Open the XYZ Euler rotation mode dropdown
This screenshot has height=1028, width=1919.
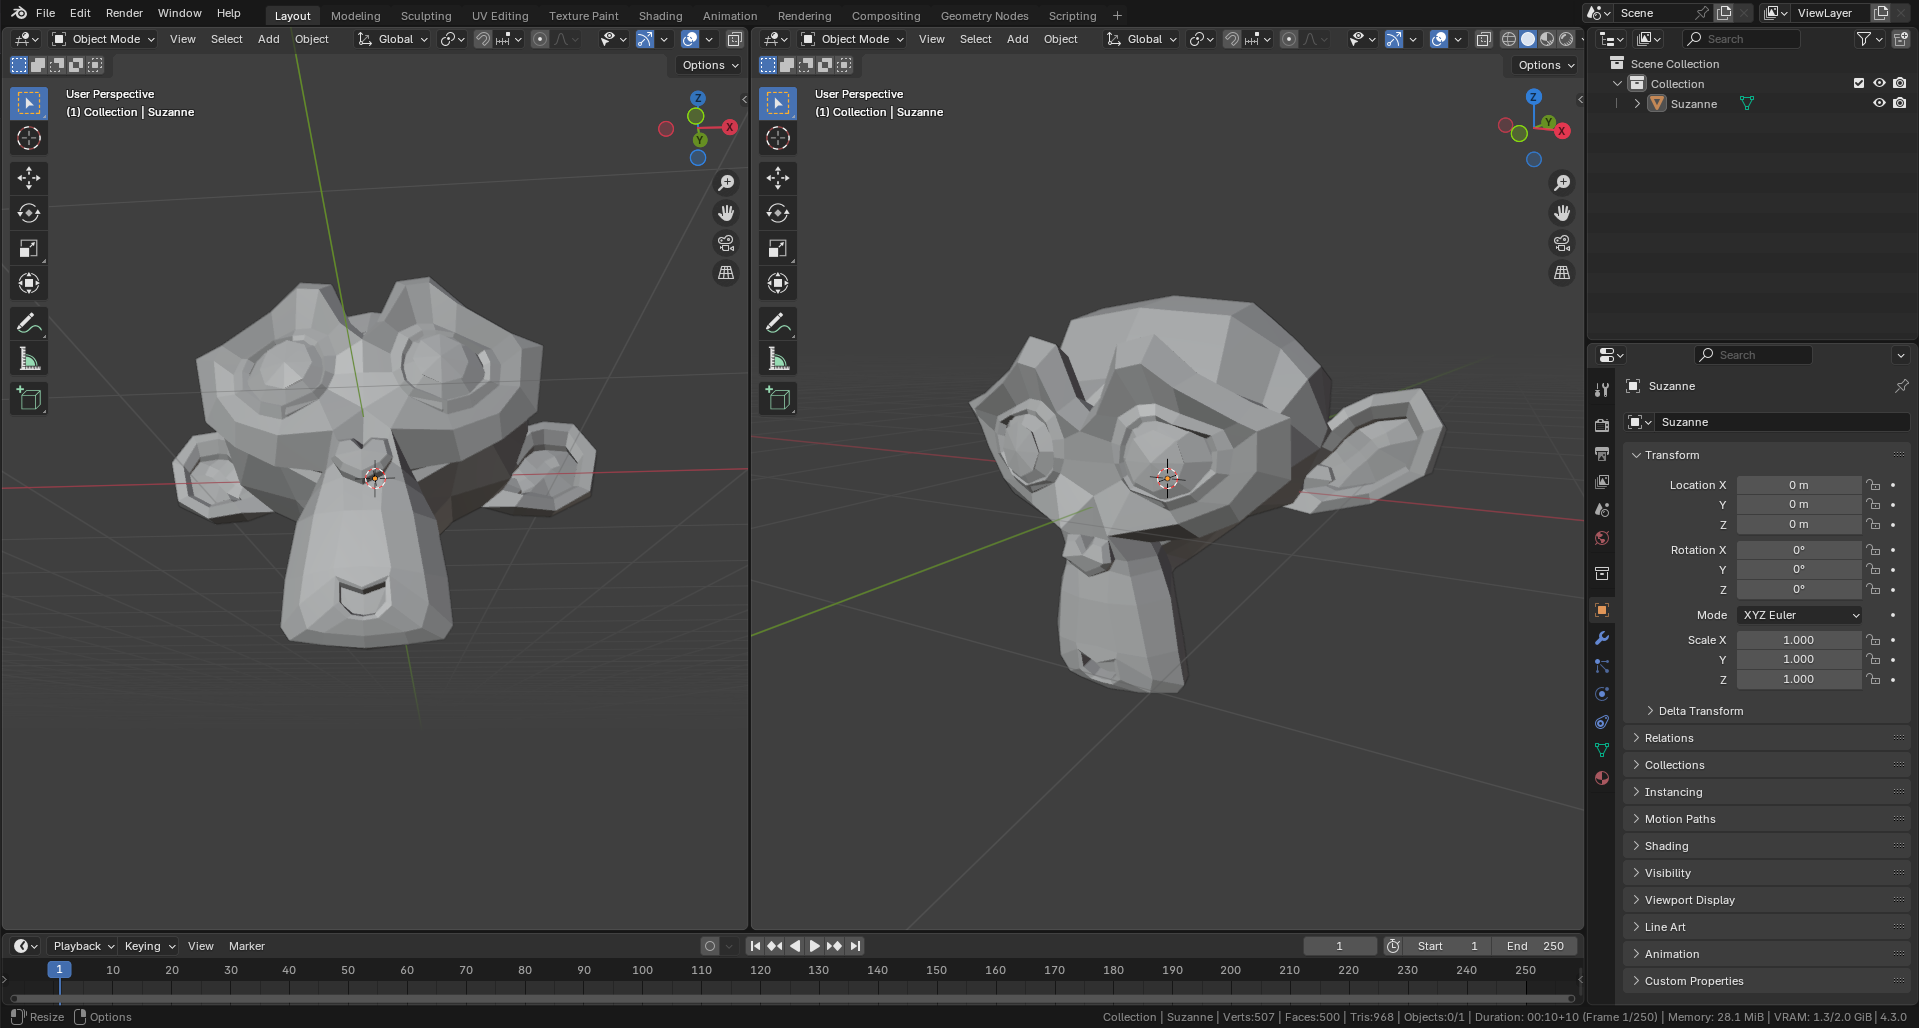click(1801, 615)
